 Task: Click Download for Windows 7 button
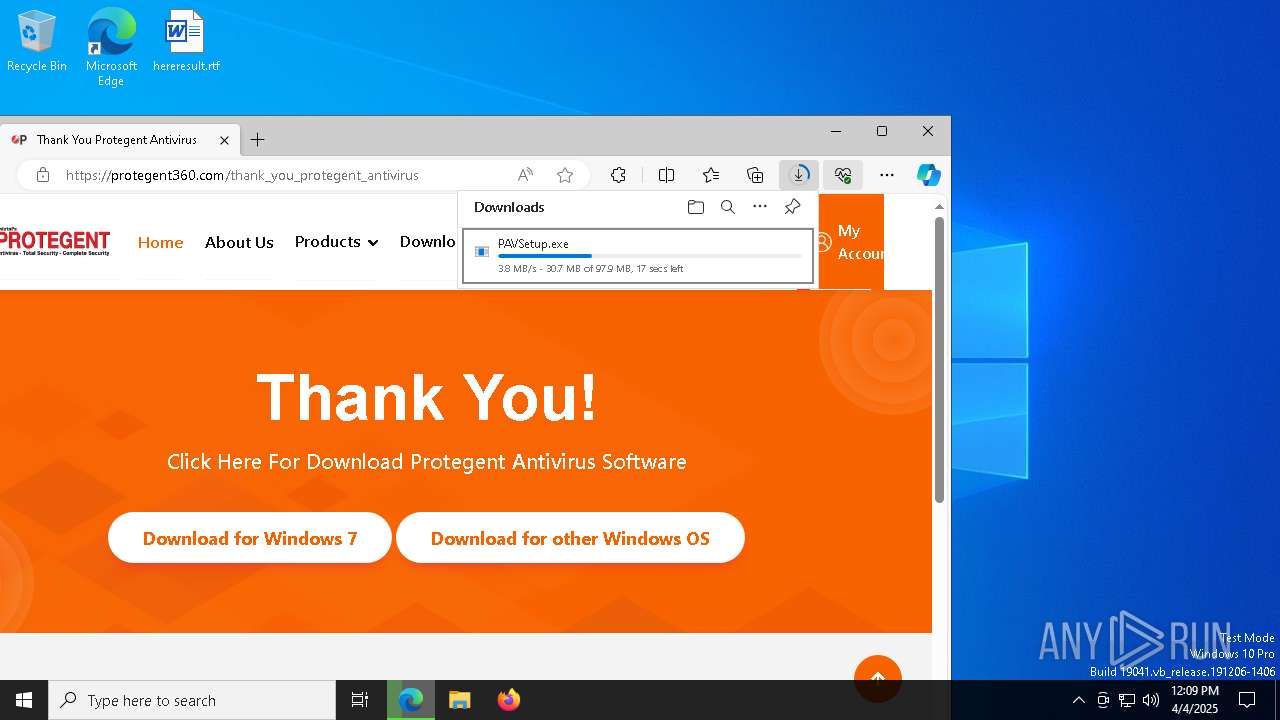[250, 538]
